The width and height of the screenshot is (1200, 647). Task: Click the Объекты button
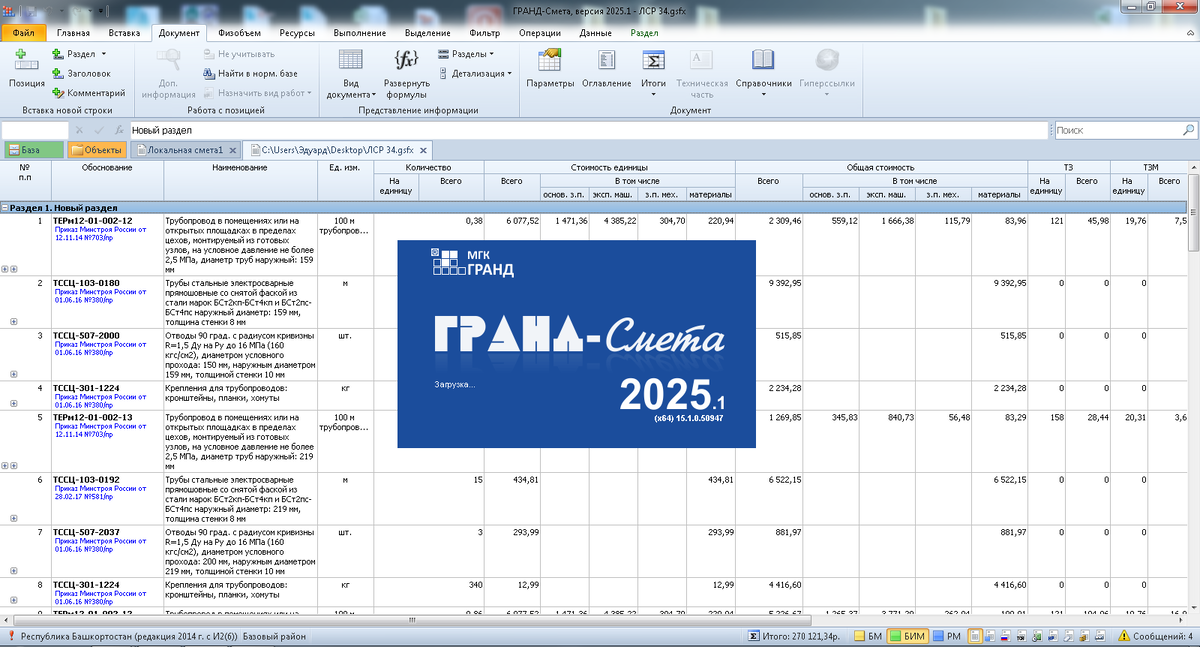point(96,150)
